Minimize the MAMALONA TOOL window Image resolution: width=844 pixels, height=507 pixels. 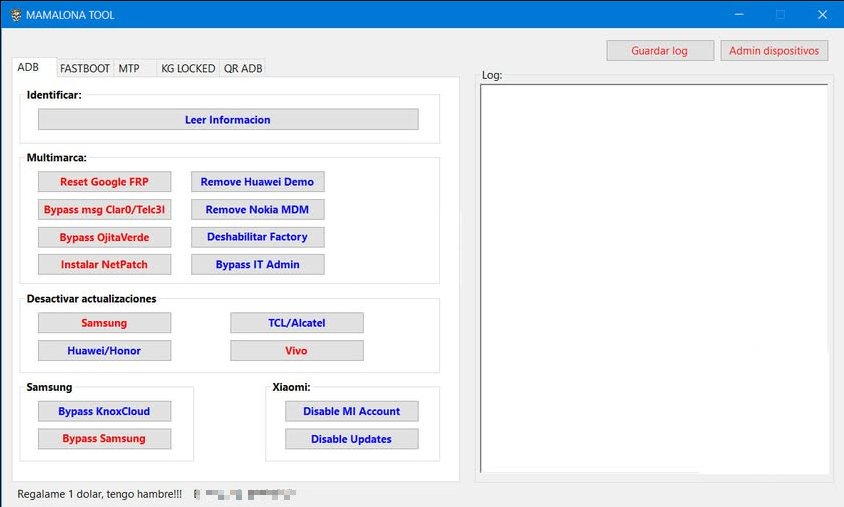coord(739,15)
